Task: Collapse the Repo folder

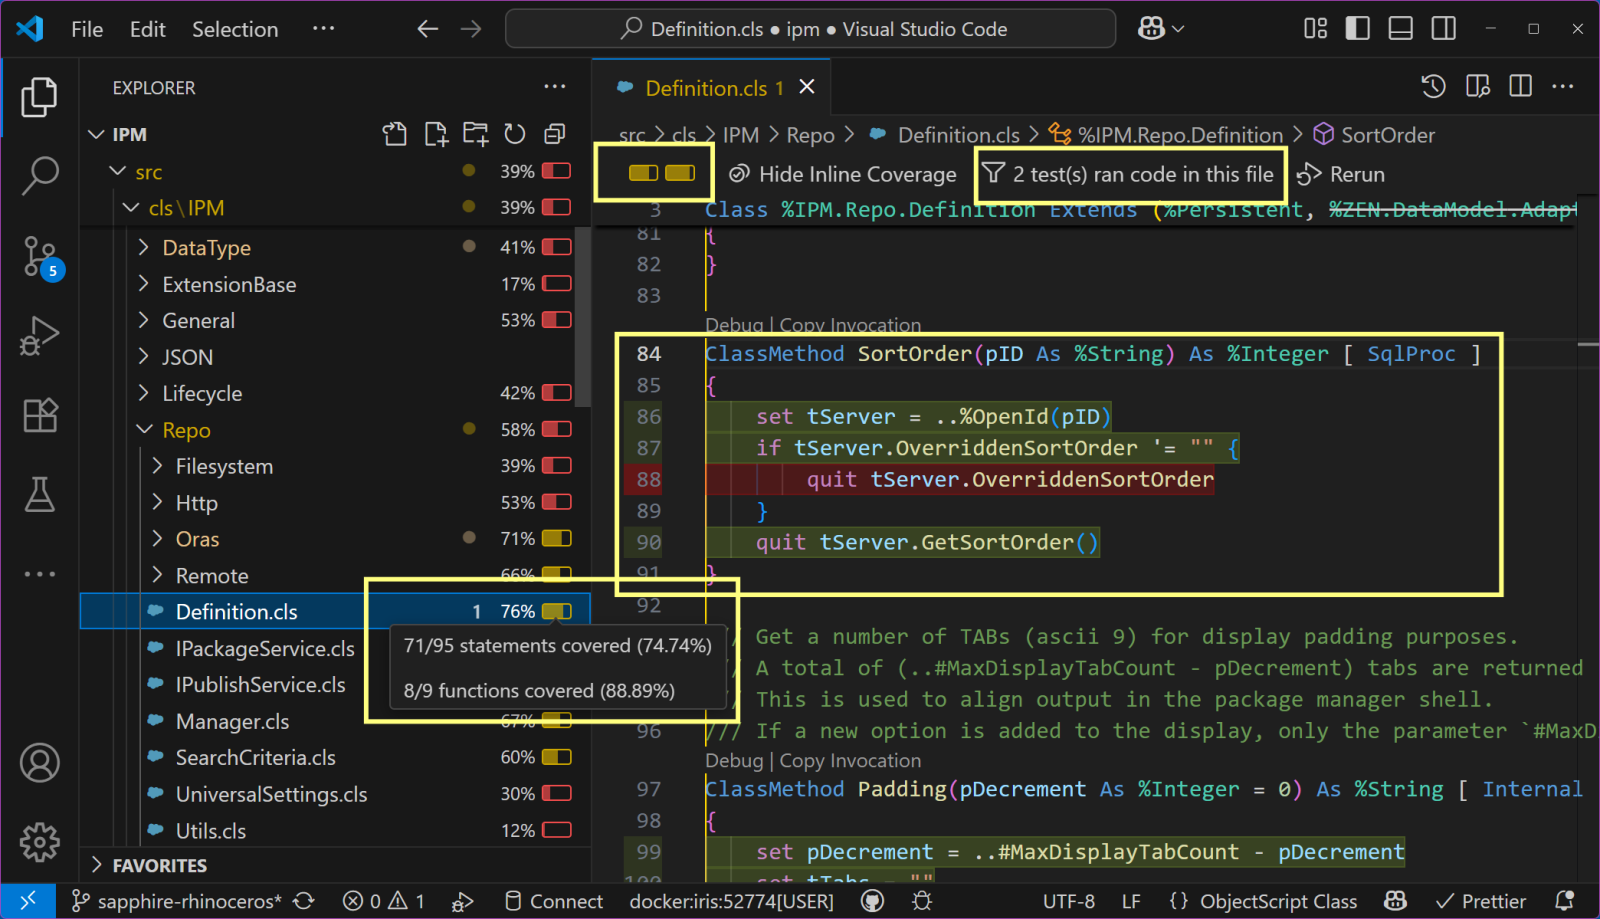Action: point(186,430)
